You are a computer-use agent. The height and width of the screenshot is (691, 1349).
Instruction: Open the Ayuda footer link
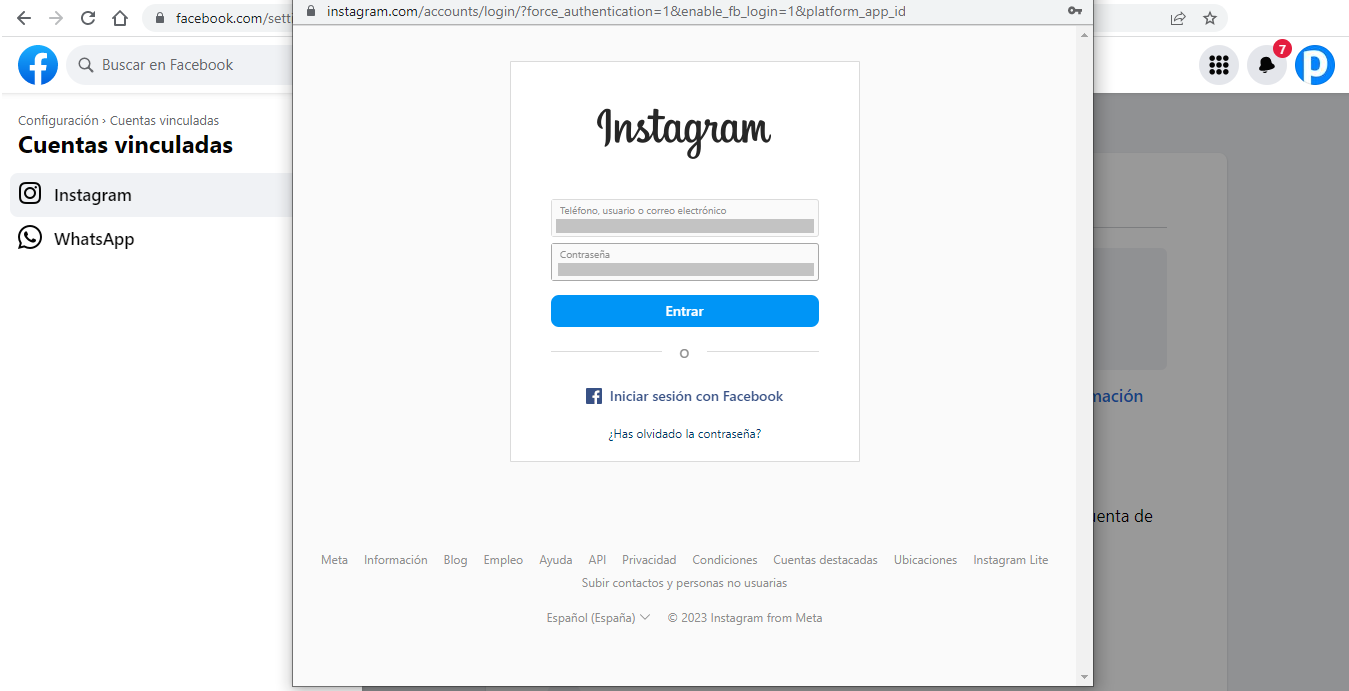pyautogui.click(x=556, y=560)
